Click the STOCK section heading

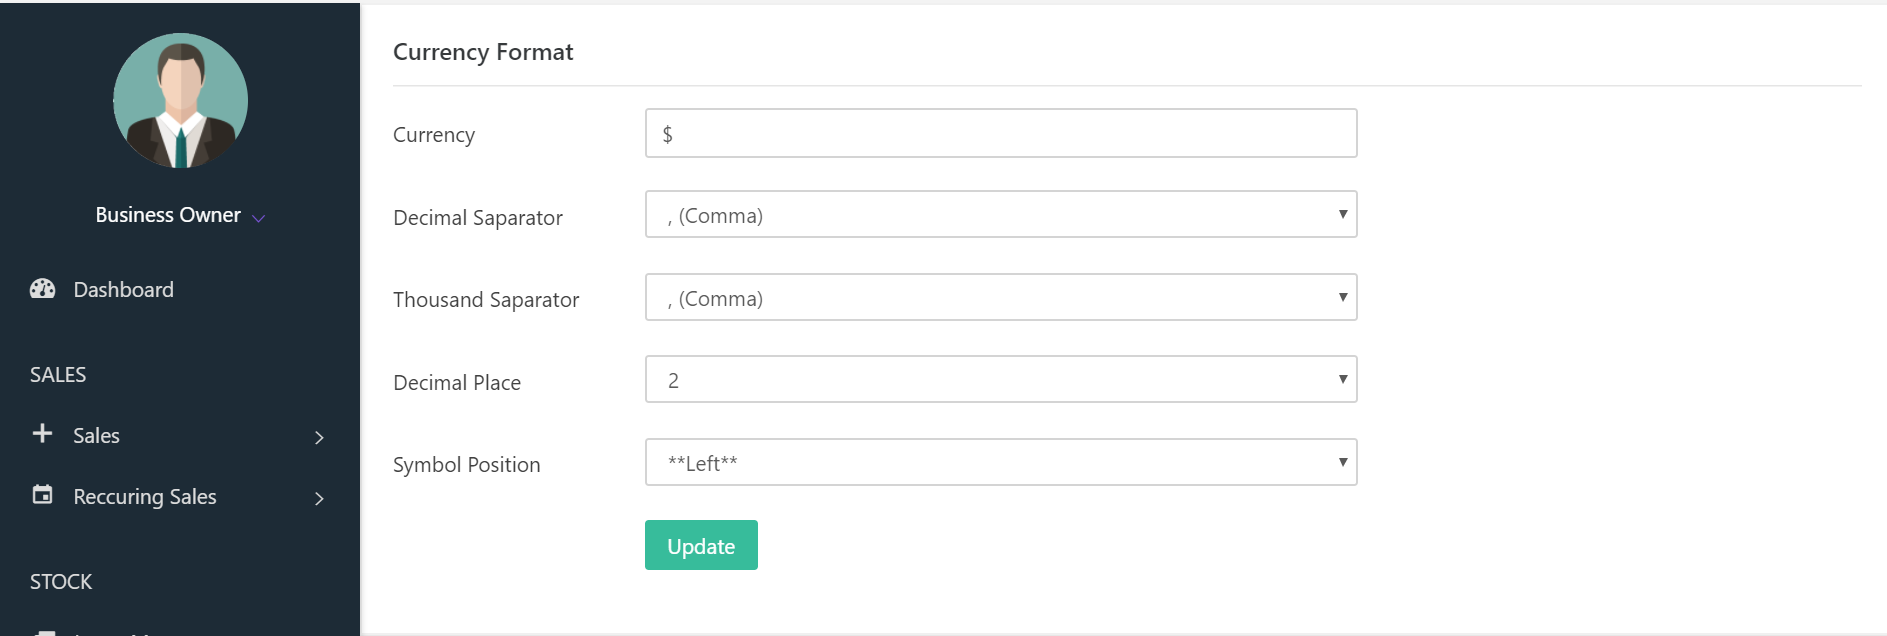click(61, 582)
